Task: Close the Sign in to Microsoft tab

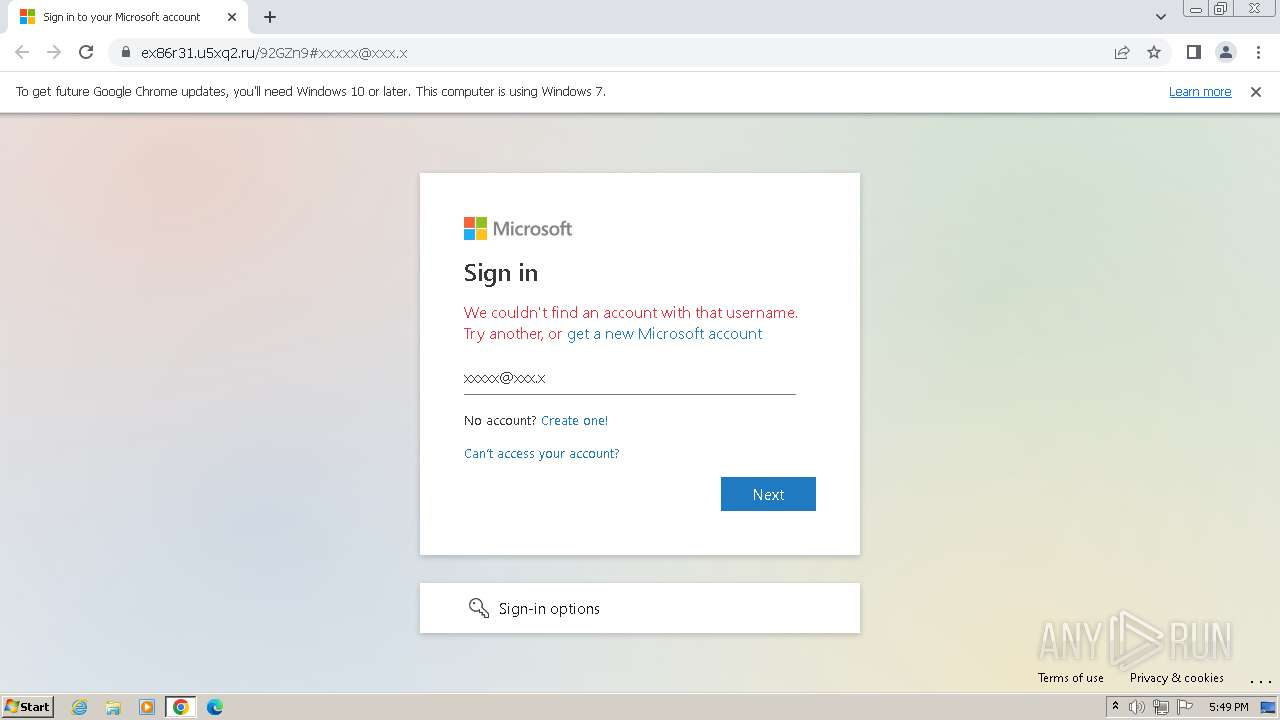Action: 232,17
